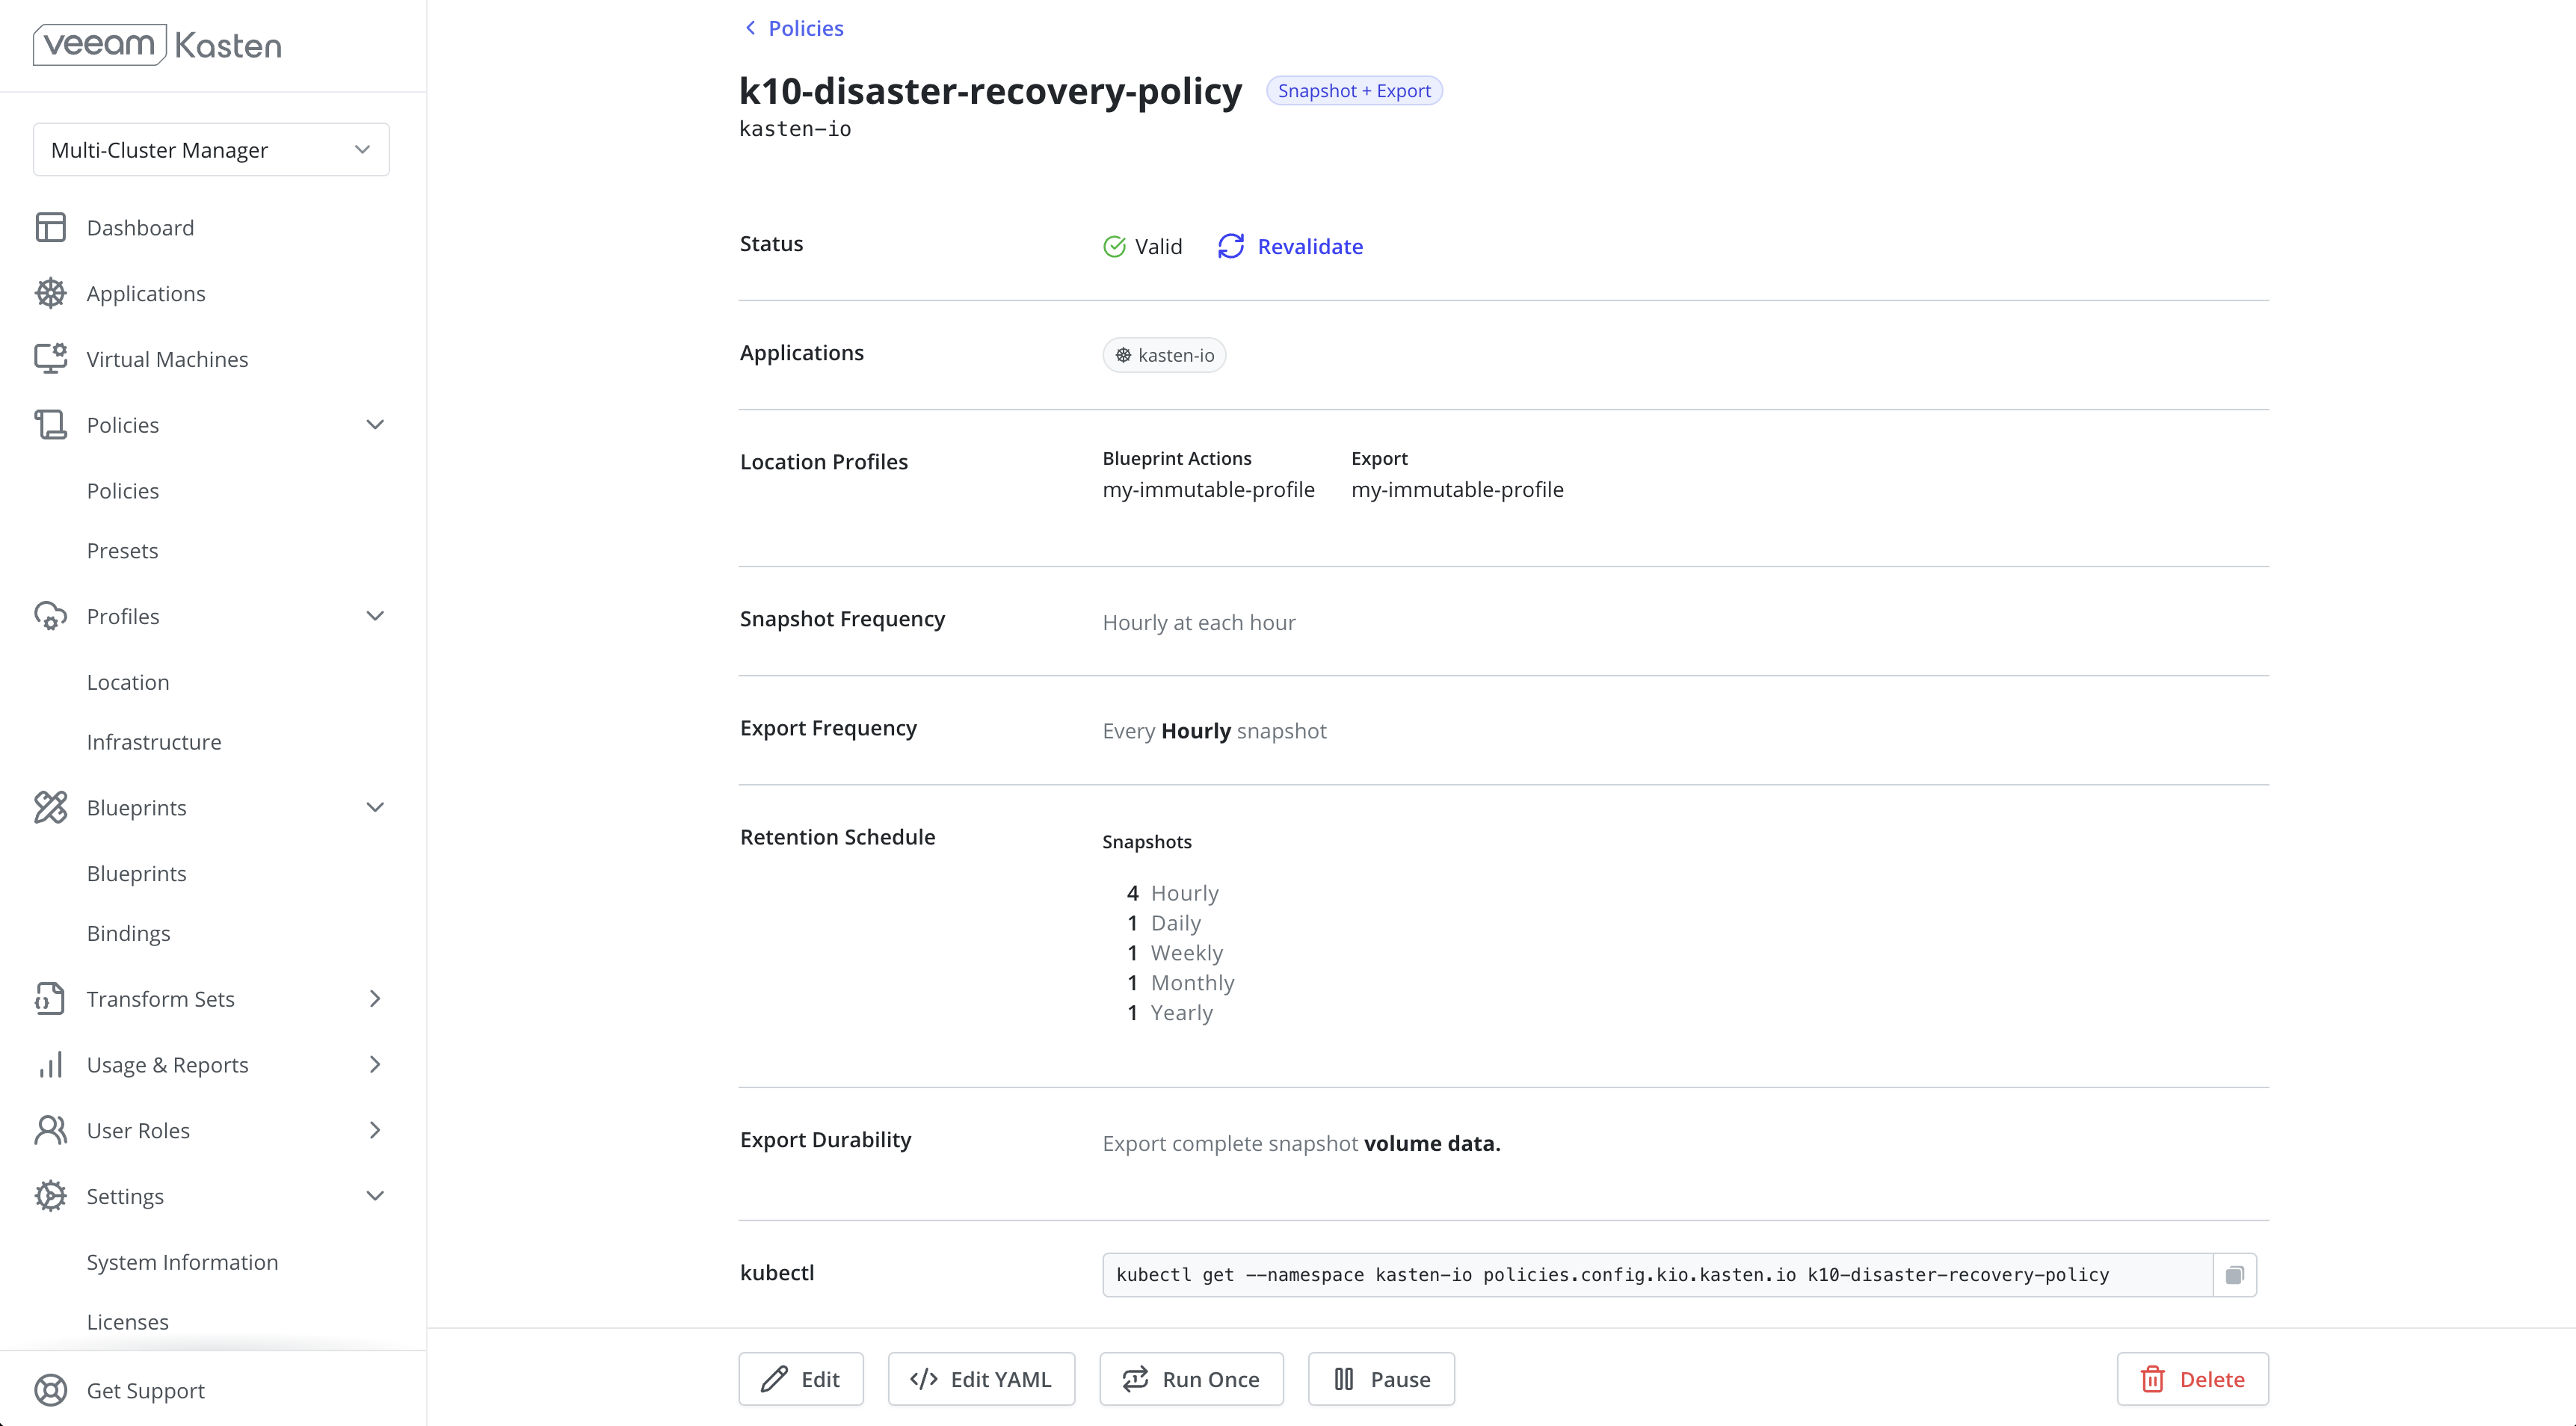The width and height of the screenshot is (2576, 1426).
Task: Open the Applications helm-wheel icon
Action: (50, 293)
